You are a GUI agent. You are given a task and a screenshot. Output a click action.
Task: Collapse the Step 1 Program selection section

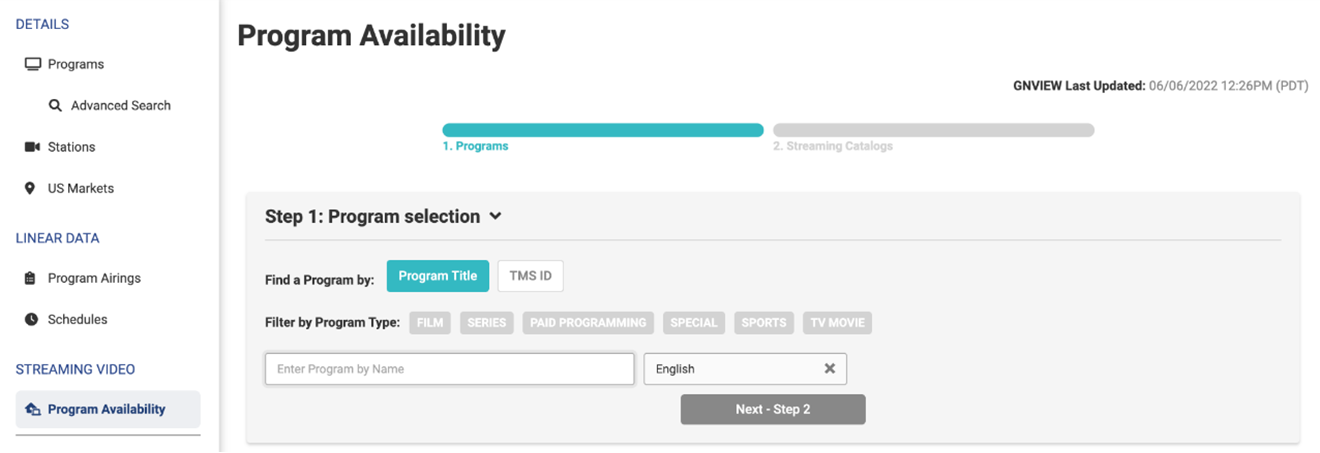(495, 216)
